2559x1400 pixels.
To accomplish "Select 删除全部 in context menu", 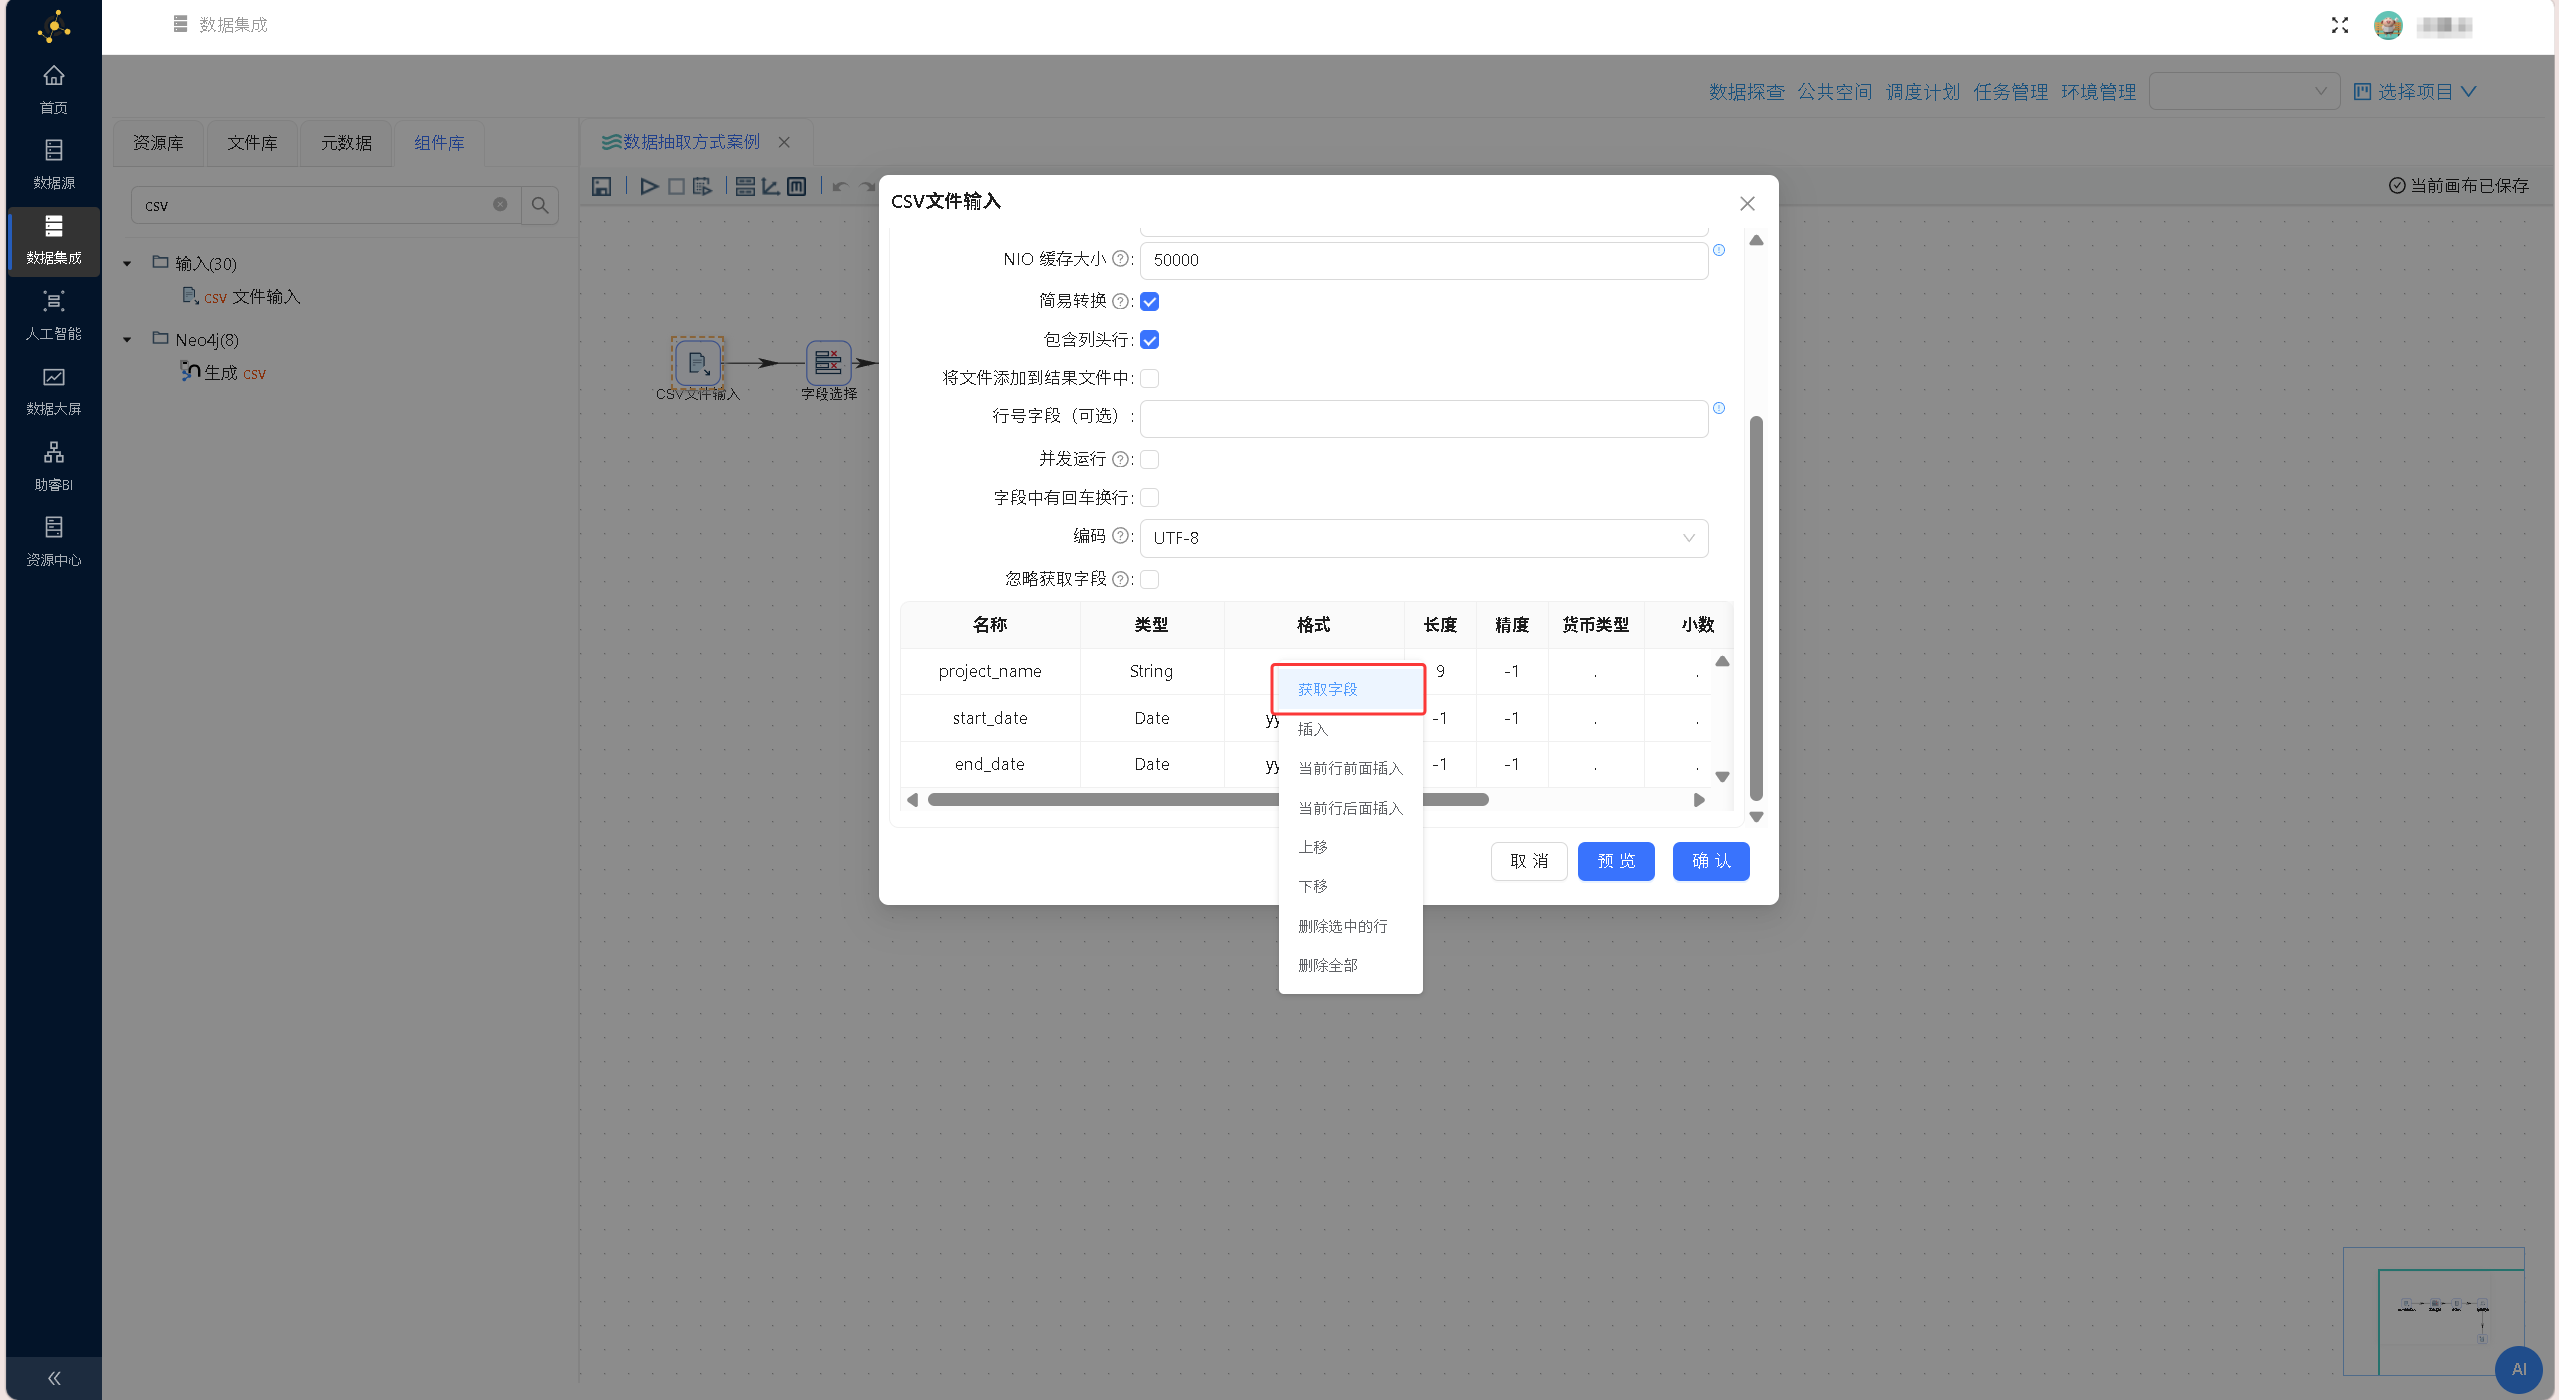I will (x=1350, y=965).
